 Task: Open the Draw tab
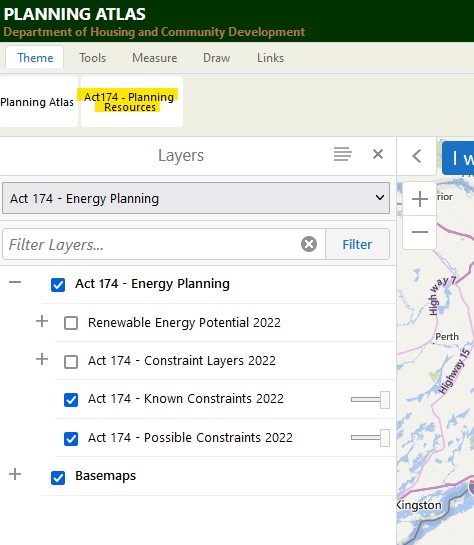[x=216, y=58]
